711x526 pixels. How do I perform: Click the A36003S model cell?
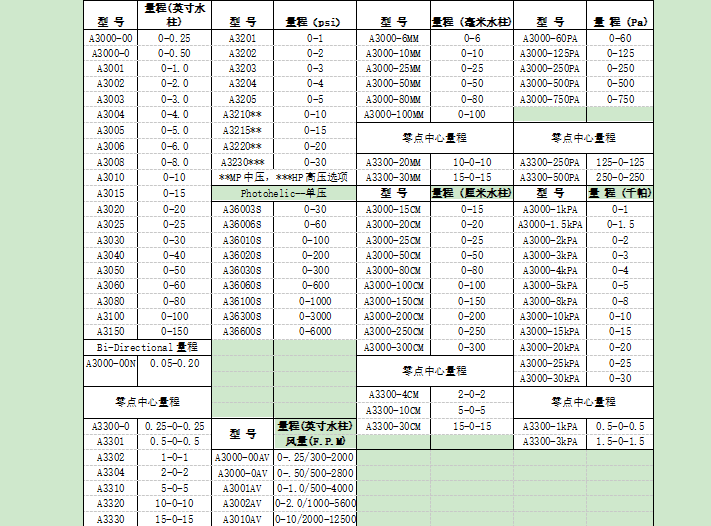242,208
